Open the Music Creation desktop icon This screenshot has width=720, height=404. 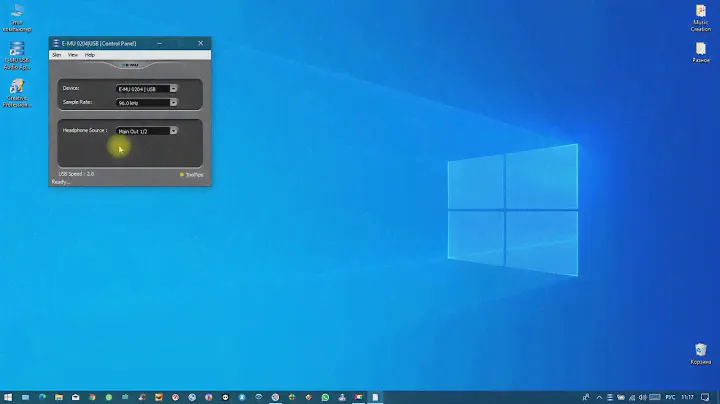tap(701, 17)
